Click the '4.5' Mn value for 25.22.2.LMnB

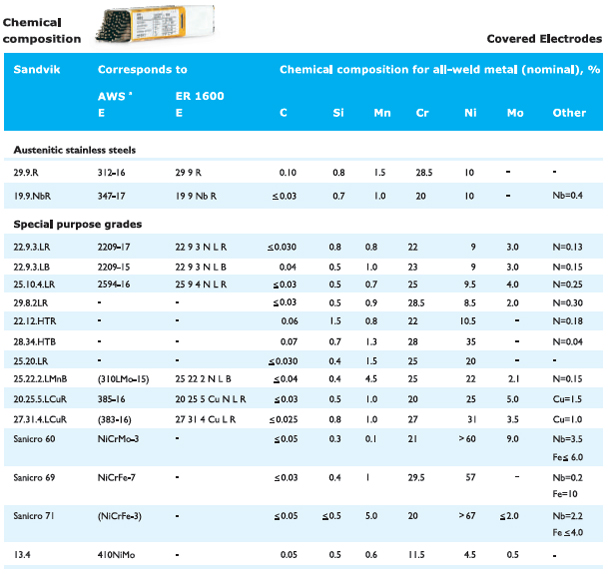(x=371, y=379)
